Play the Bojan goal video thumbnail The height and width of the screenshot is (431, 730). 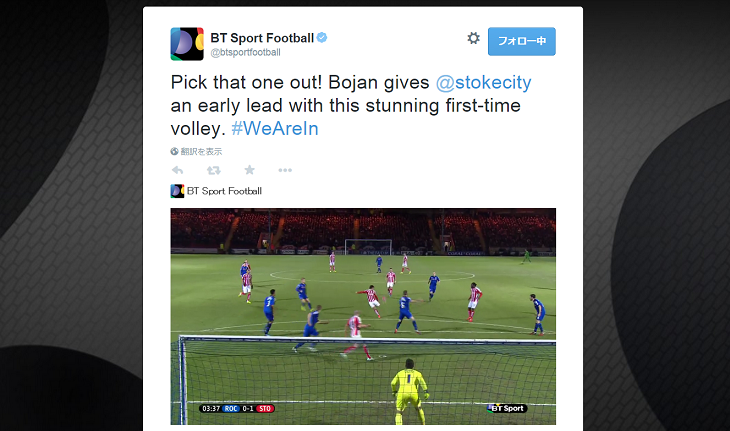pos(363,317)
